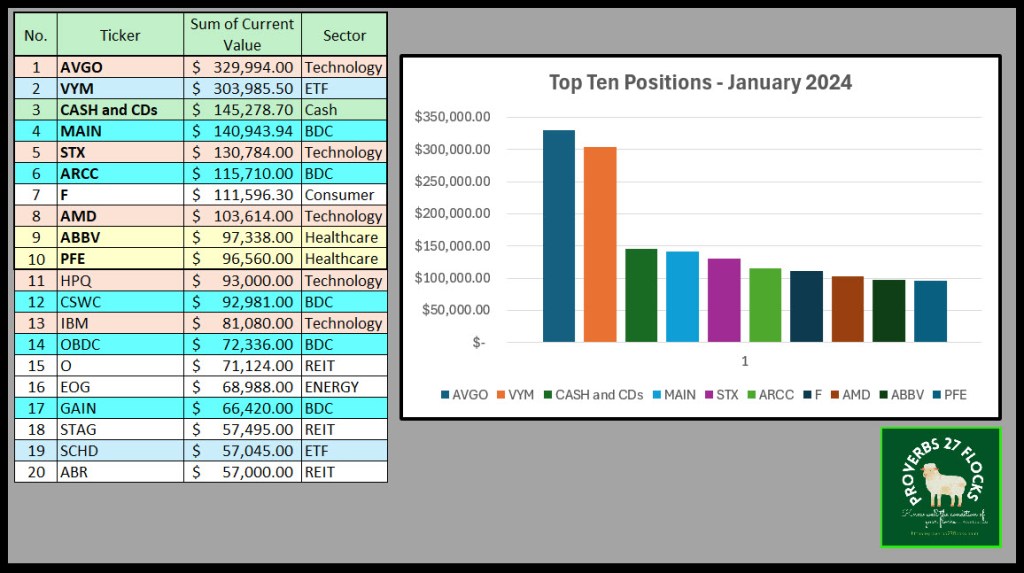Select the Ticker column header
The image size is (1024, 573).
(x=120, y=35)
